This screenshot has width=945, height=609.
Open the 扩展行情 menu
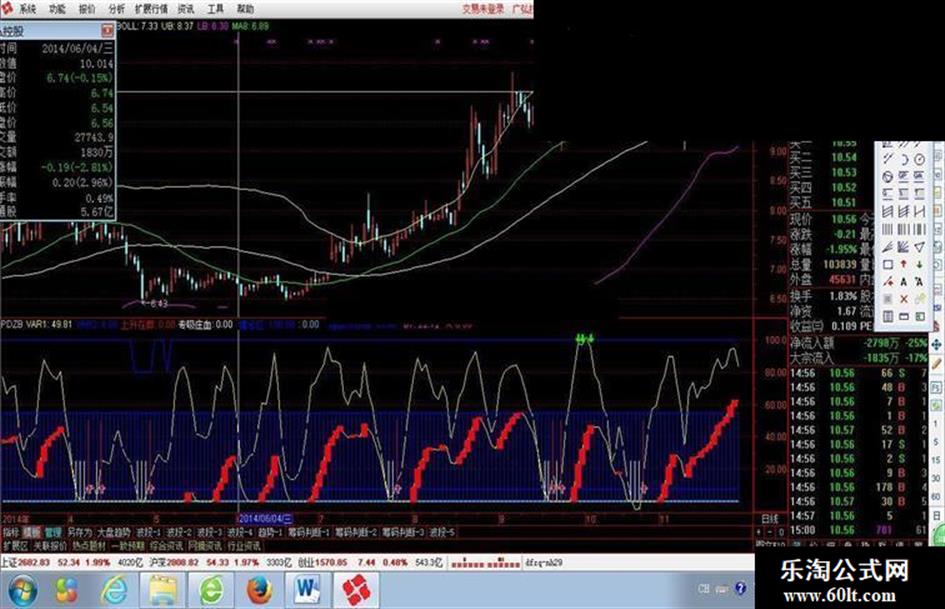coord(151,8)
